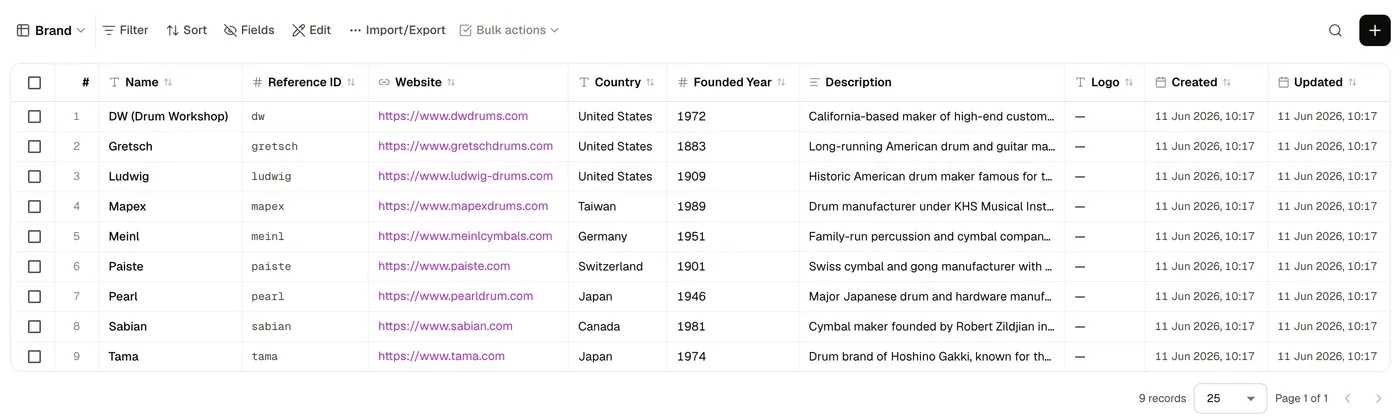
Task: Select the Gretsch row checkbox
Action: click(x=34, y=146)
